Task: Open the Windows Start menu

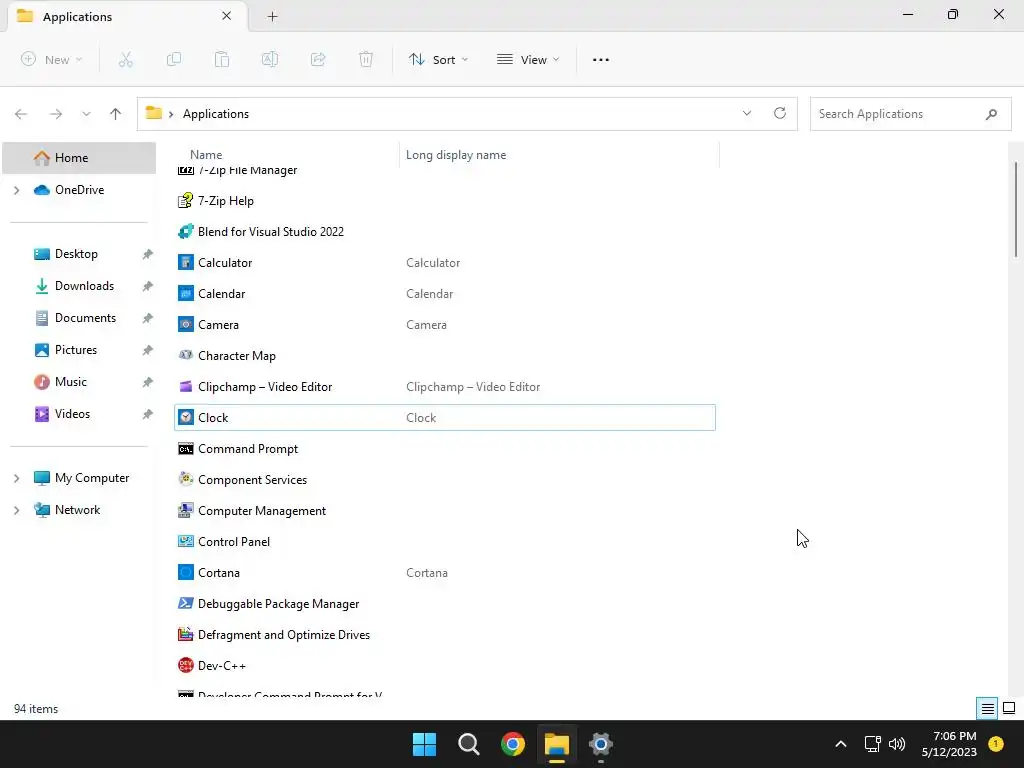Action: 424,744
